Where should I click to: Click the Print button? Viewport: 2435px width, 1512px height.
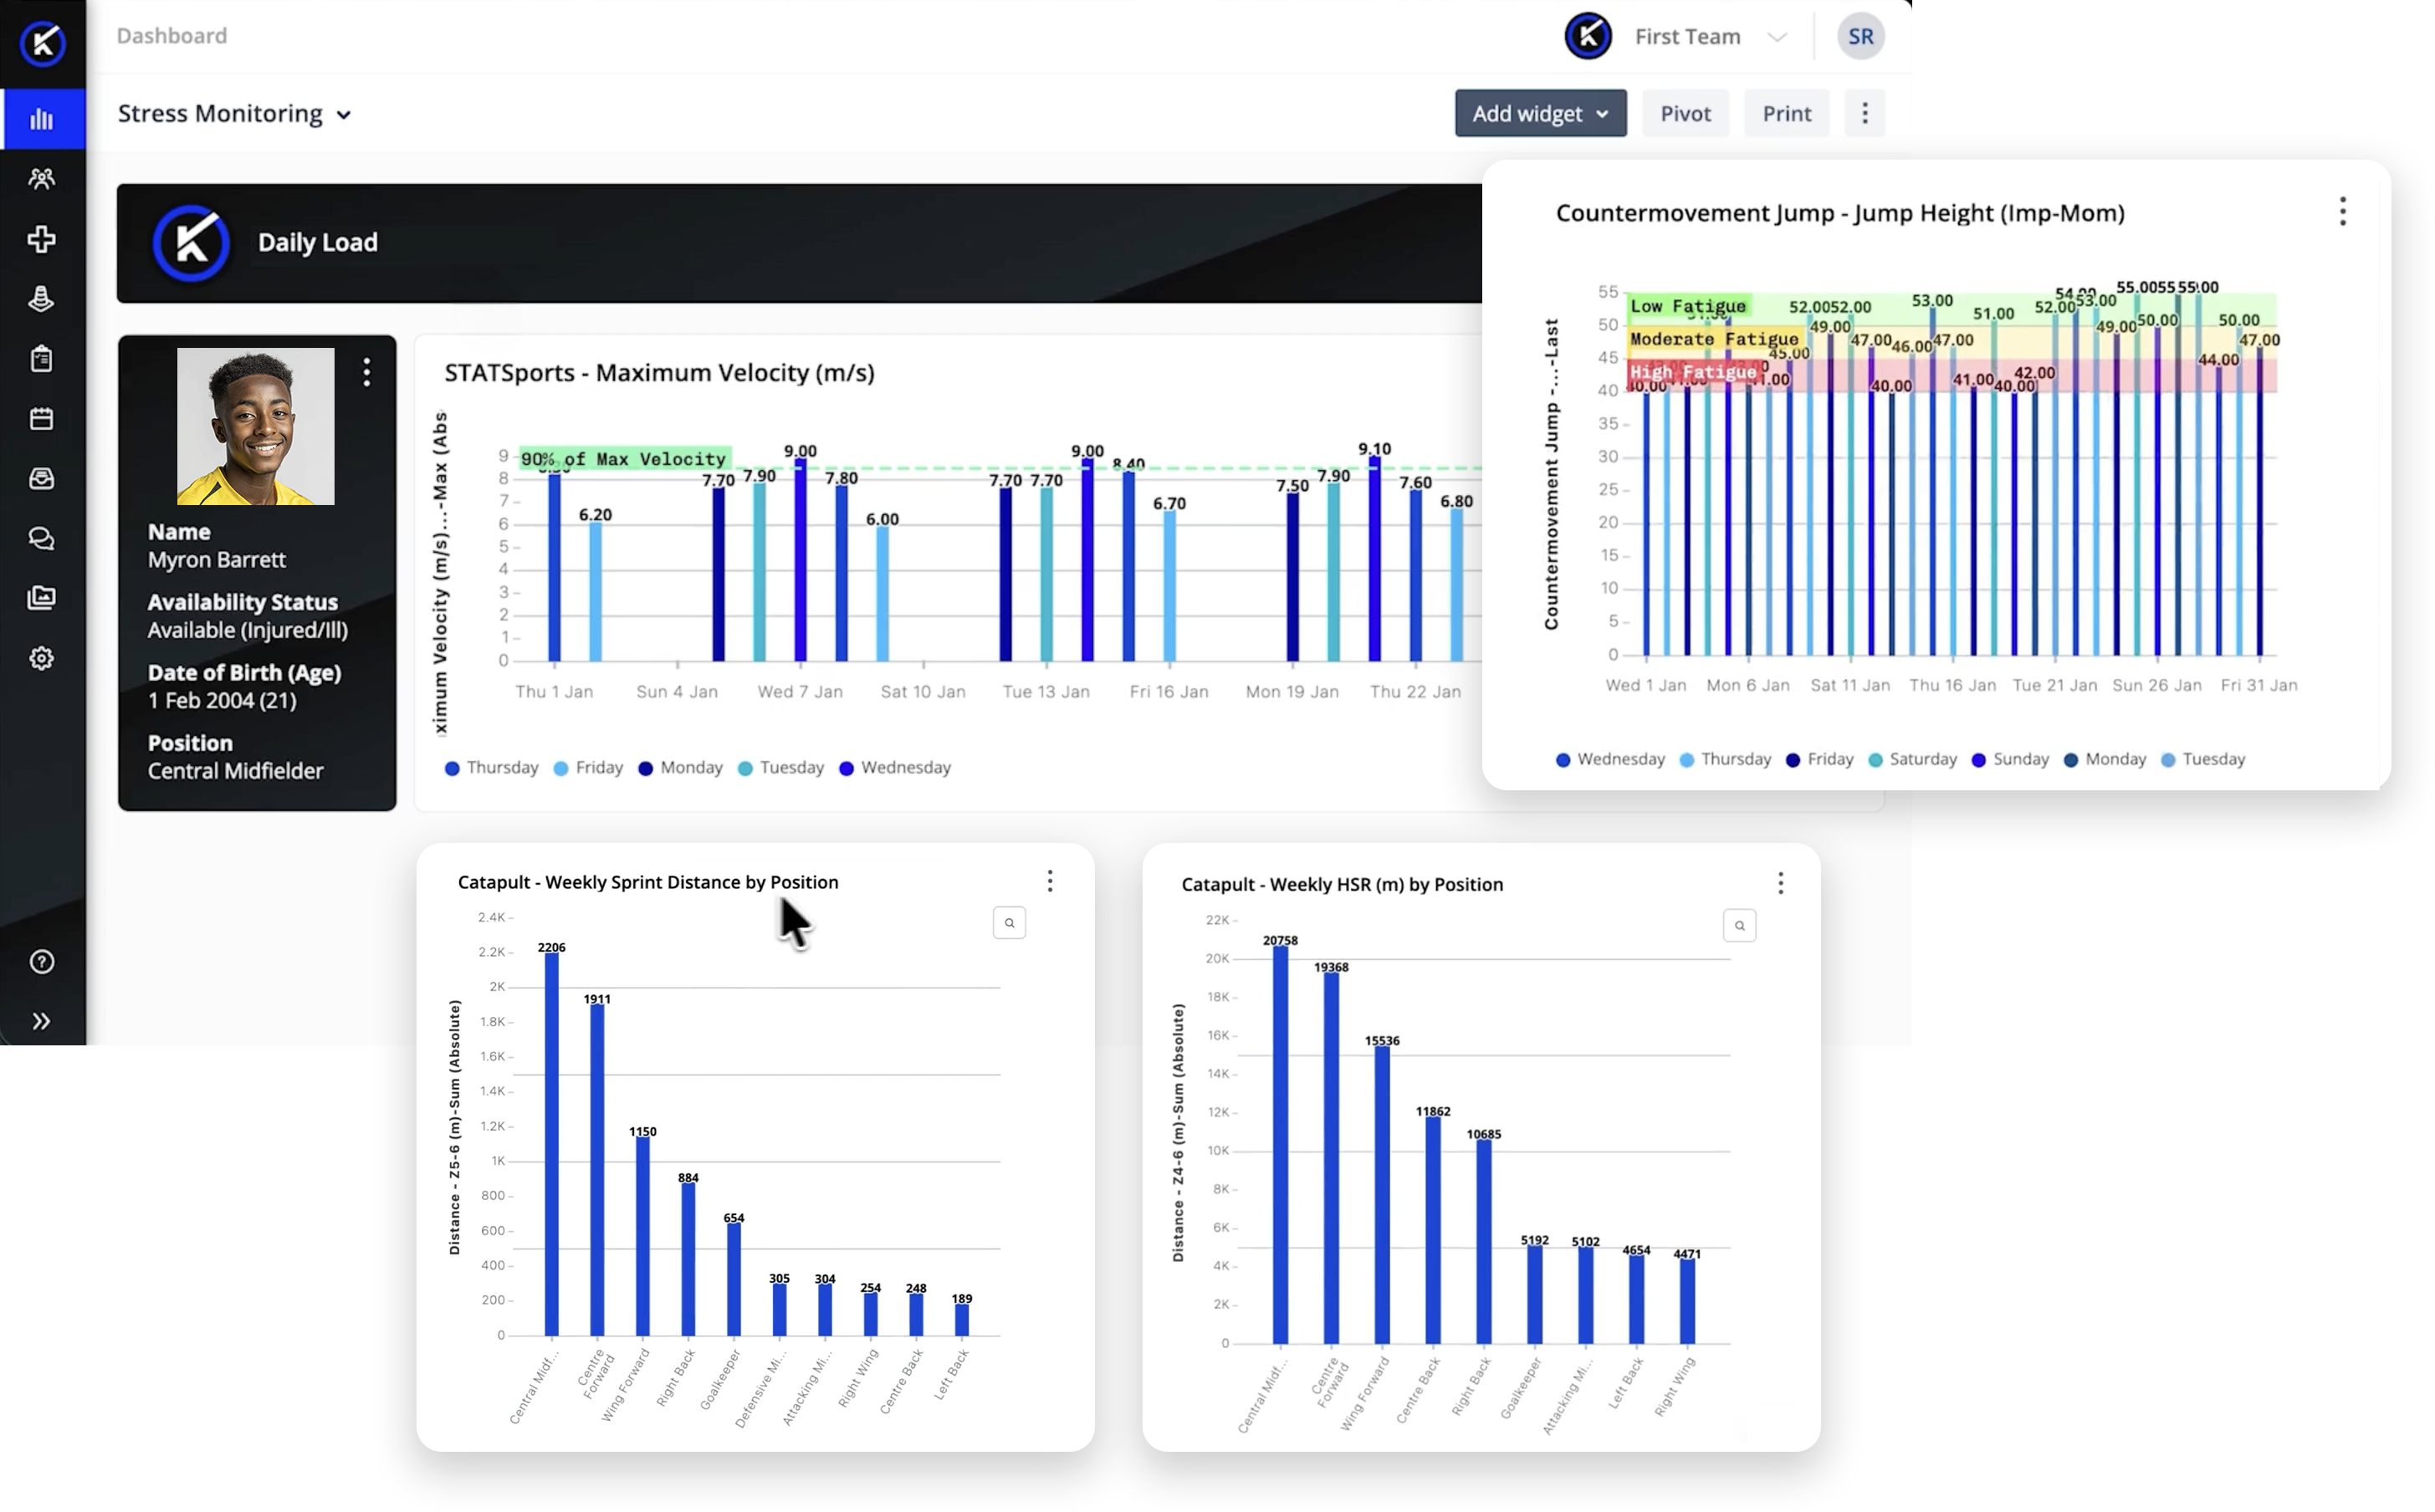click(1786, 114)
